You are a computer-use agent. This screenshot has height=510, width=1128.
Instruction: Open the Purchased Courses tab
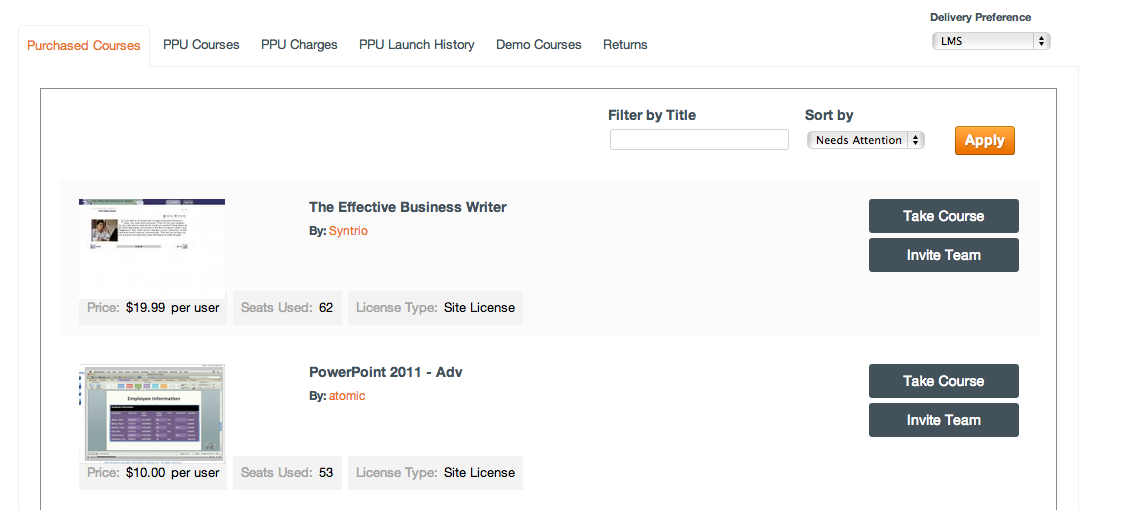pos(84,45)
